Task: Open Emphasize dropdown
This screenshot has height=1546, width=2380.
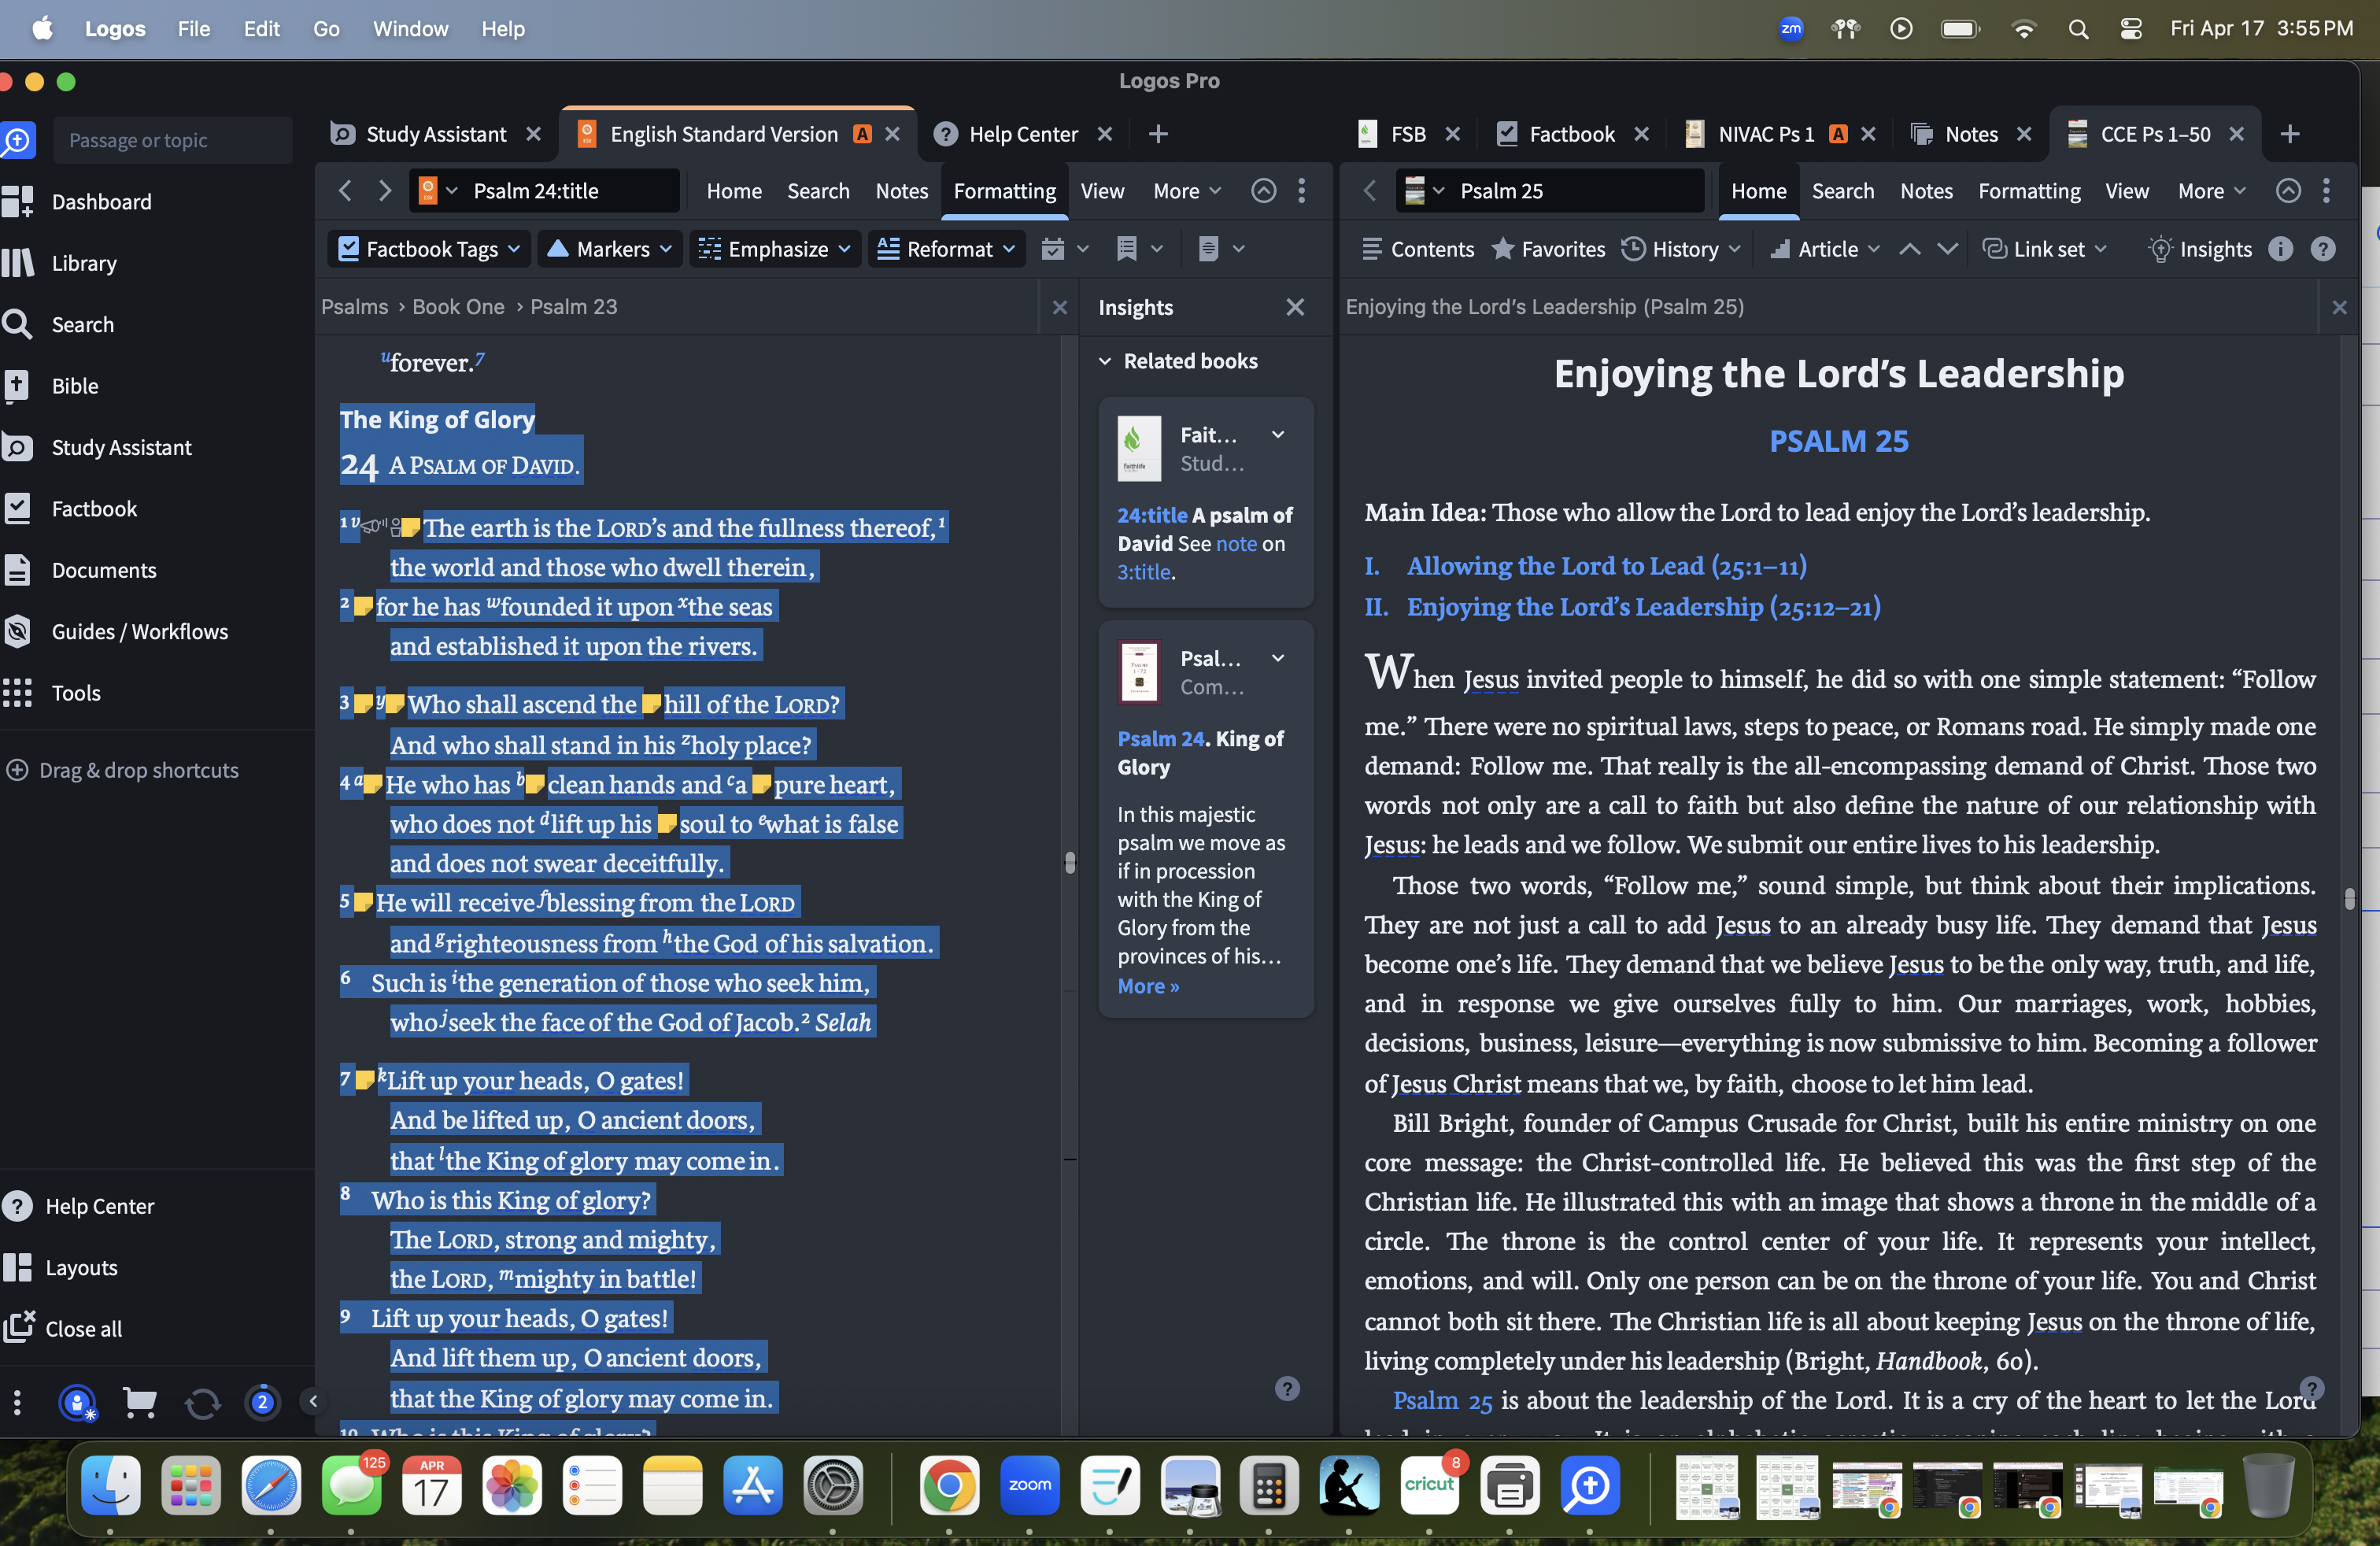Action: pos(774,249)
